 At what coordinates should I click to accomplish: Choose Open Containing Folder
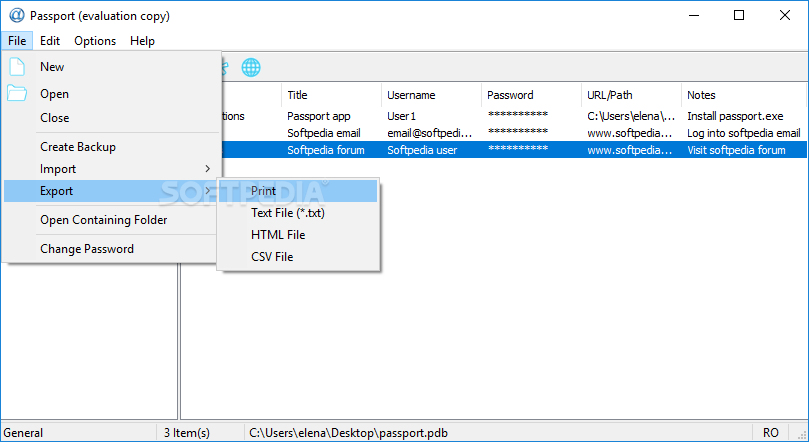(104, 220)
